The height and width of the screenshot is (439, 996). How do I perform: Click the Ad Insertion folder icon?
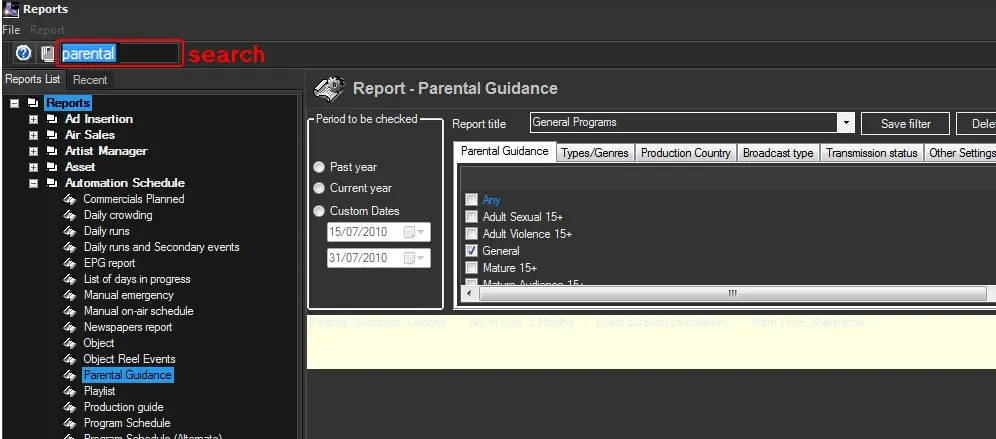53,119
